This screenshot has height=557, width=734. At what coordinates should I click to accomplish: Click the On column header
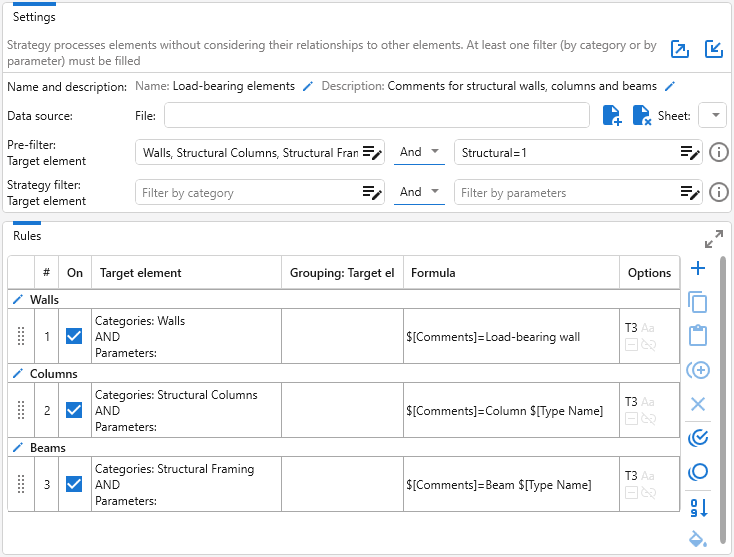pyautogui.click(x=75, y=272)
